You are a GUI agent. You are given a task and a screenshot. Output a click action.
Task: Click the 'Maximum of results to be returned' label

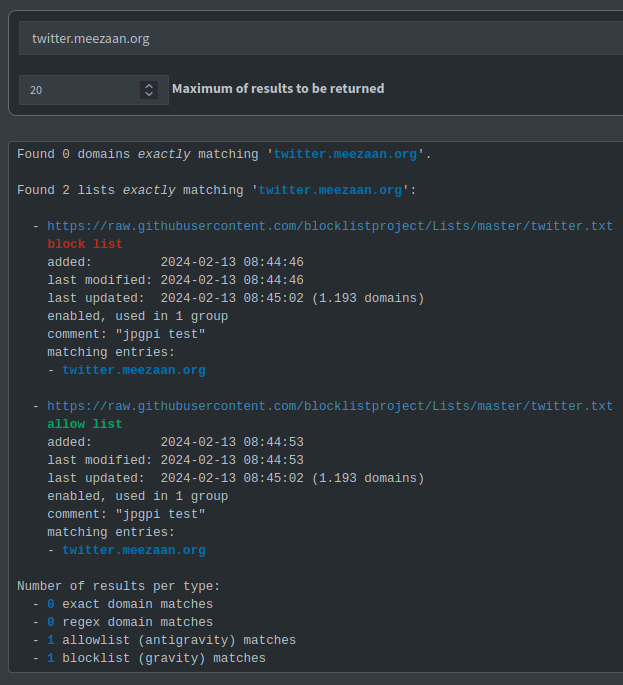click(278, 89)
